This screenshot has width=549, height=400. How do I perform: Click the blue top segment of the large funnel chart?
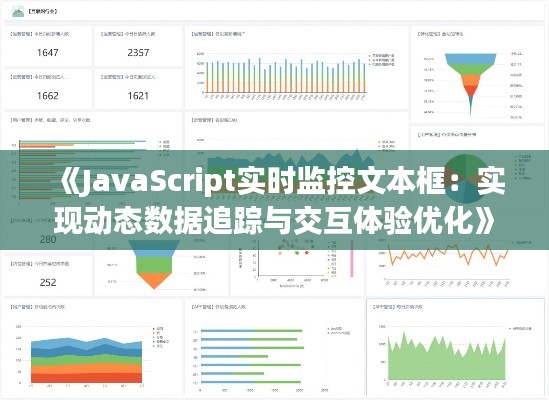(x=471, y=58)
